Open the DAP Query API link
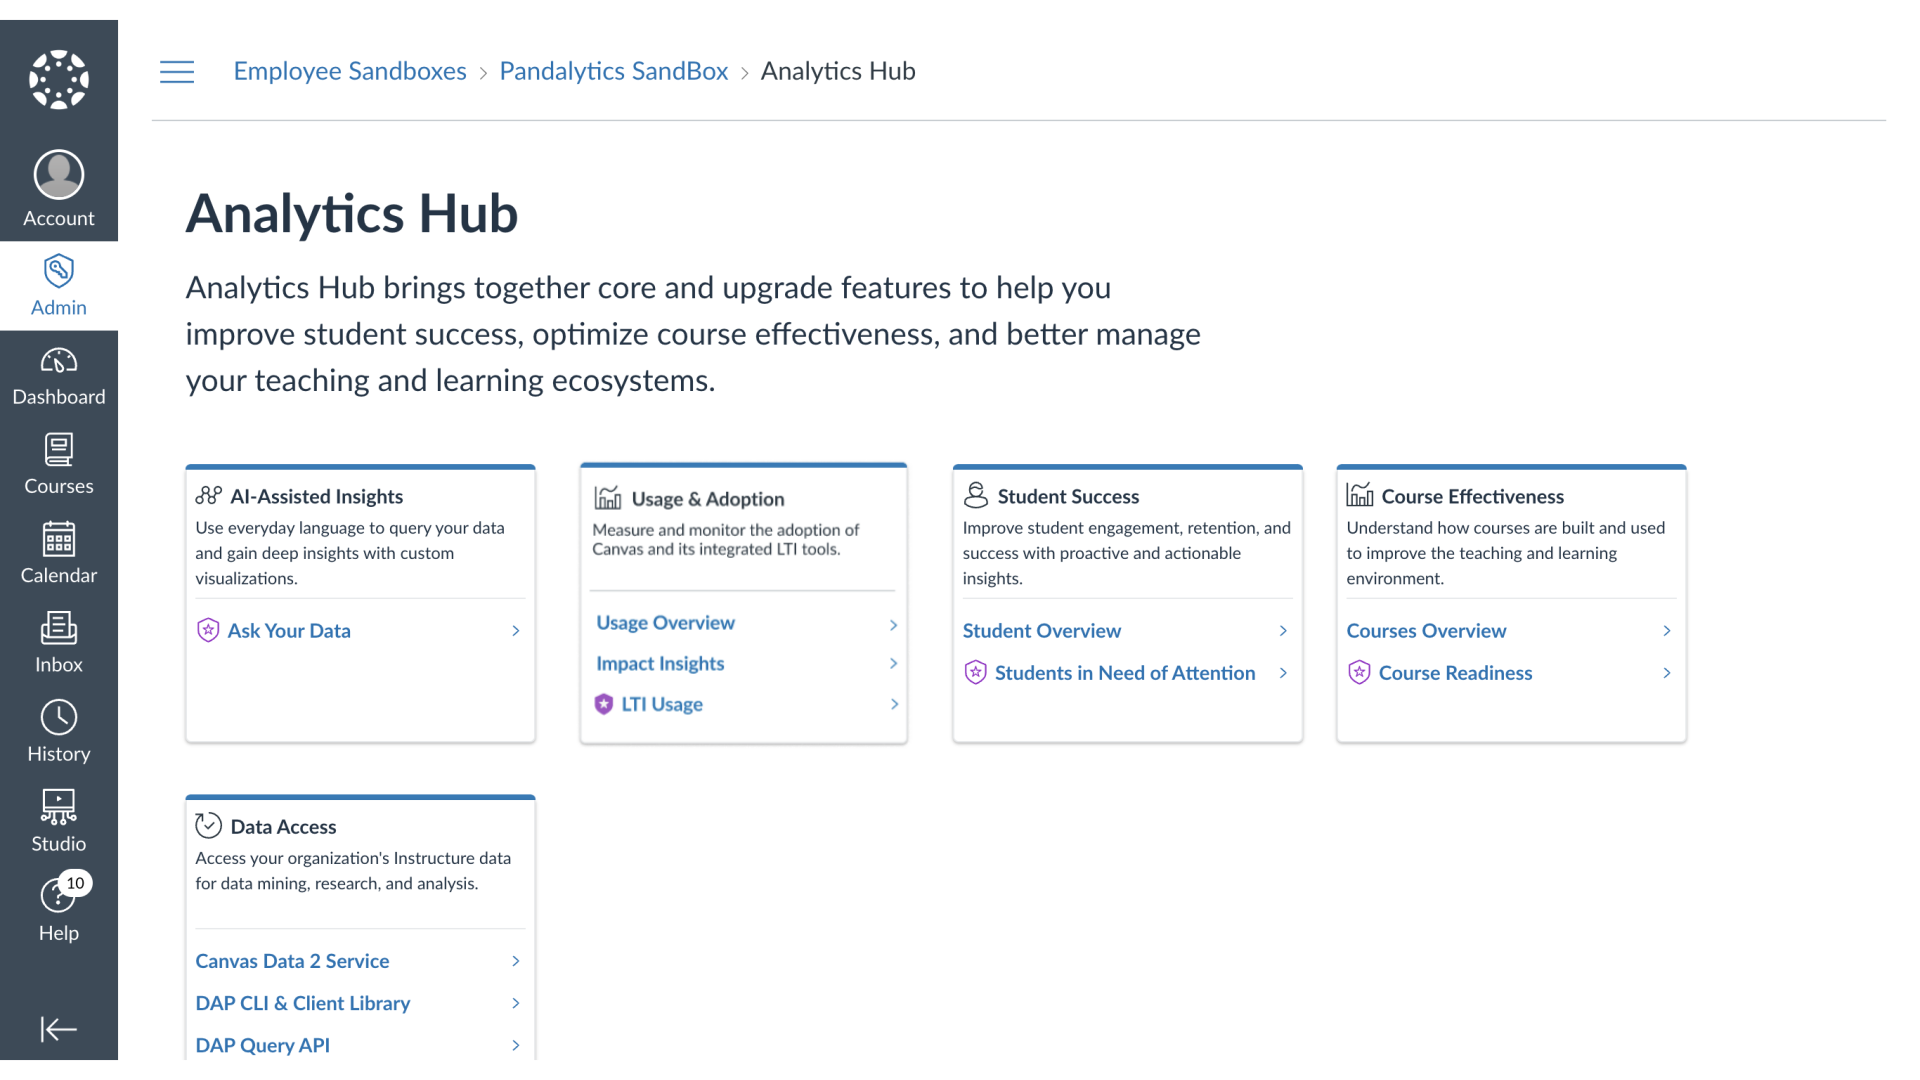1920x1080 pixels. 263,1045
